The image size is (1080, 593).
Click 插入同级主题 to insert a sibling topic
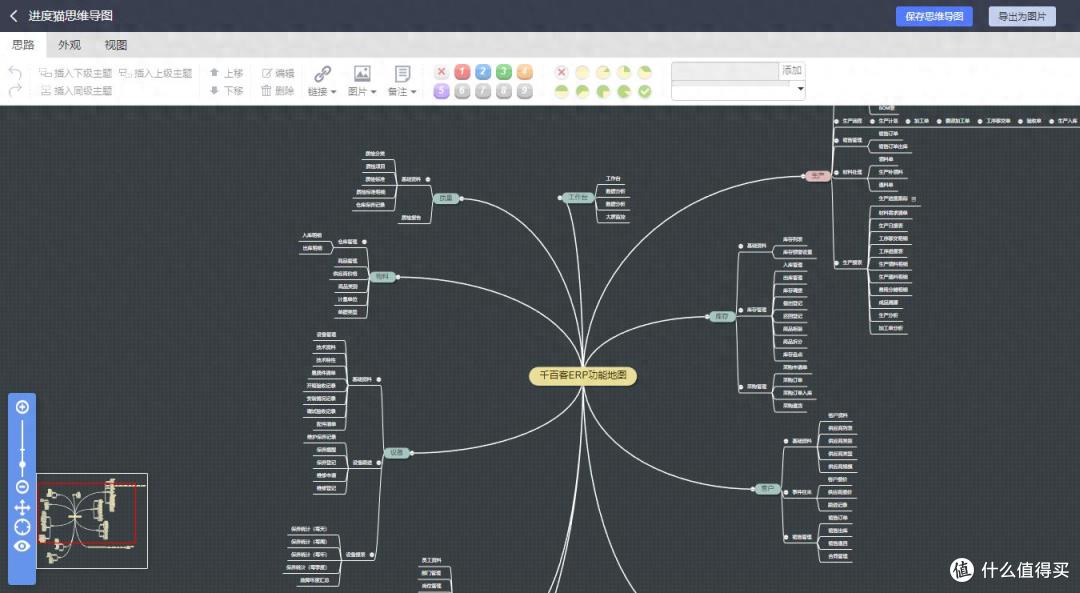click(x=76, y=91)
